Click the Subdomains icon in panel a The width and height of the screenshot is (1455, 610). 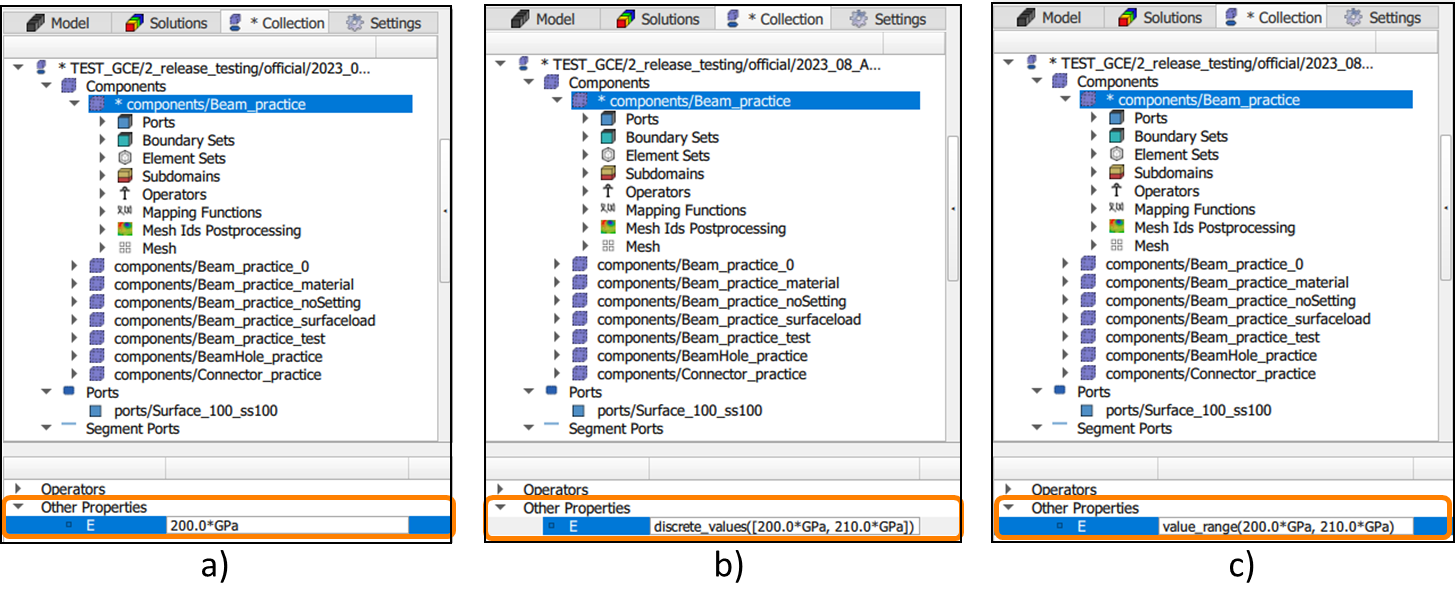click(x=125, y=176)
